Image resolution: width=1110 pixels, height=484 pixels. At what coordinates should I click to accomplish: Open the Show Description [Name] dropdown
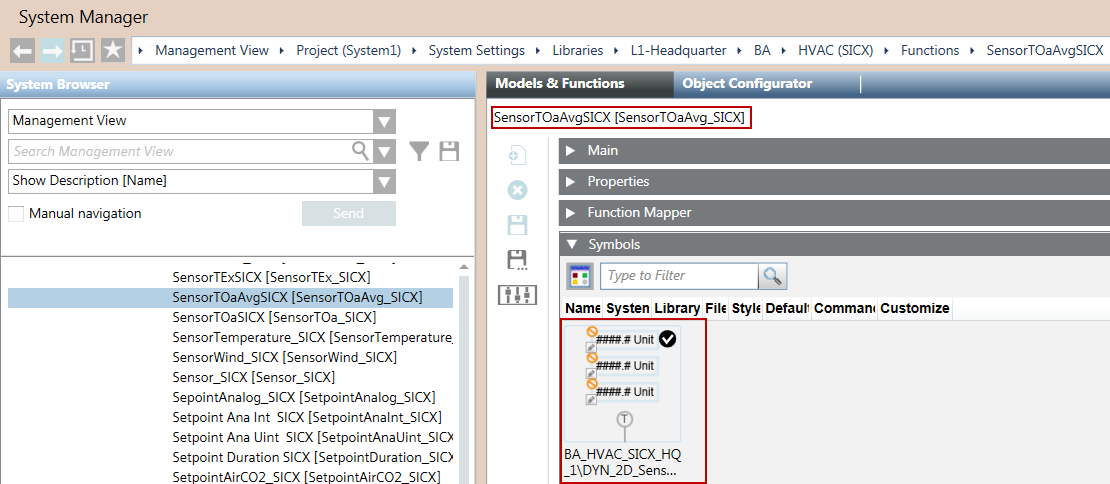coord(384,181)
